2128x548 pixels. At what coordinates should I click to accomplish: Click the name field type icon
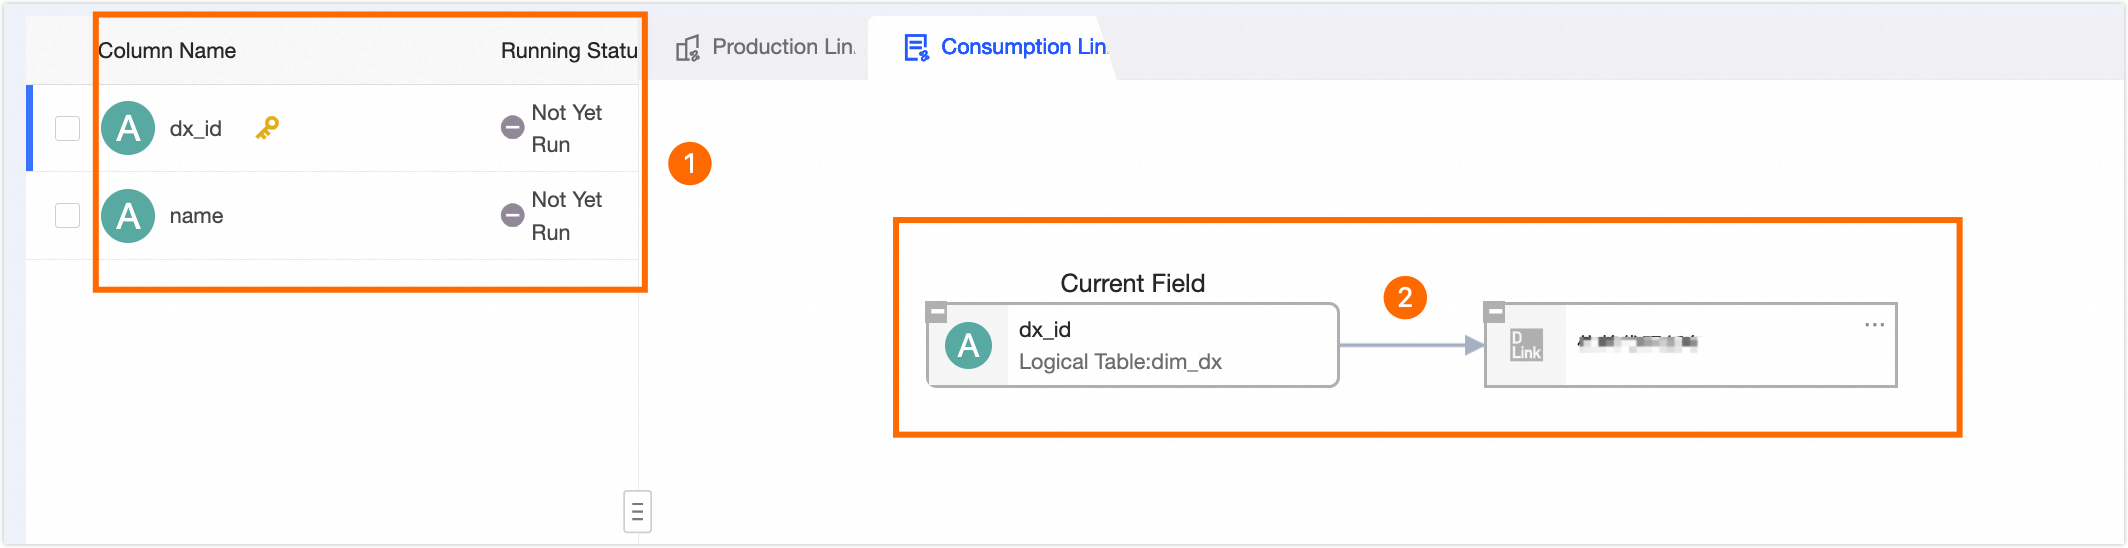(128, 216)
